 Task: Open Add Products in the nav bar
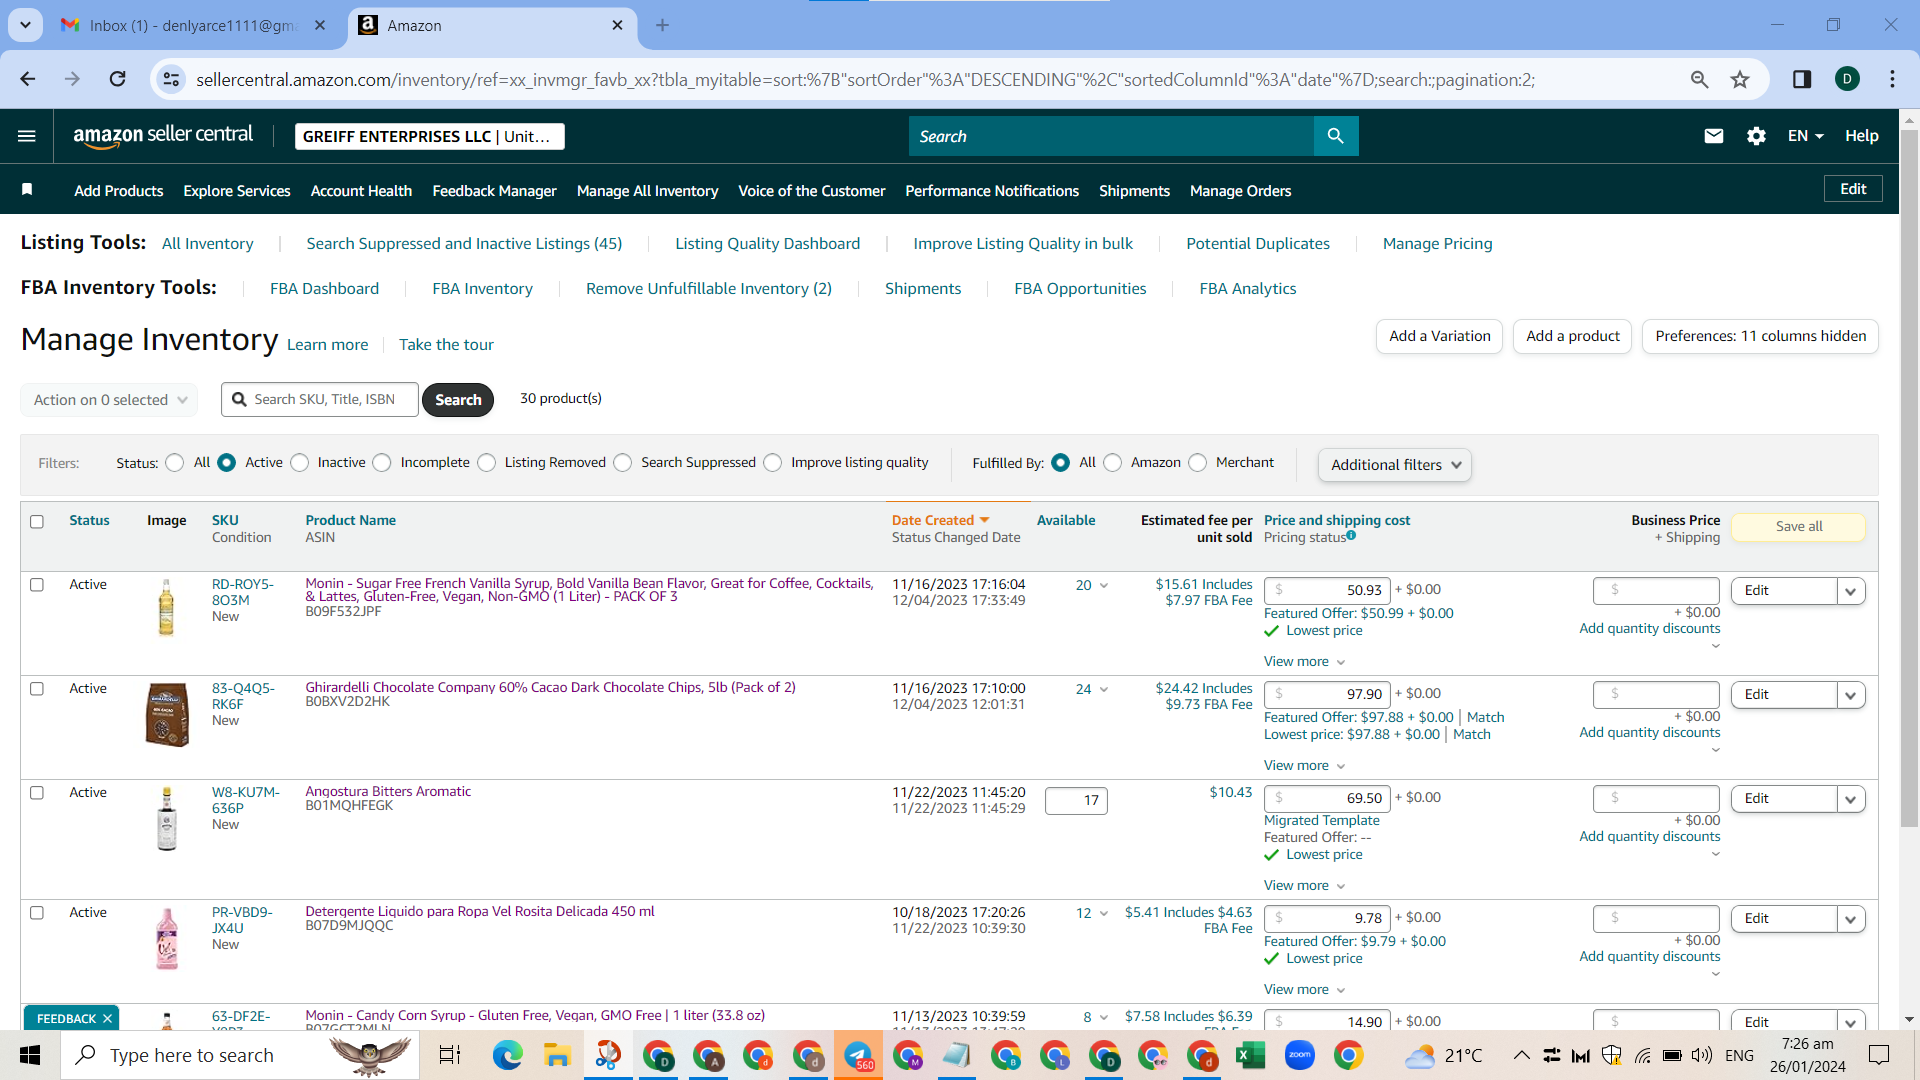[119, 191]
